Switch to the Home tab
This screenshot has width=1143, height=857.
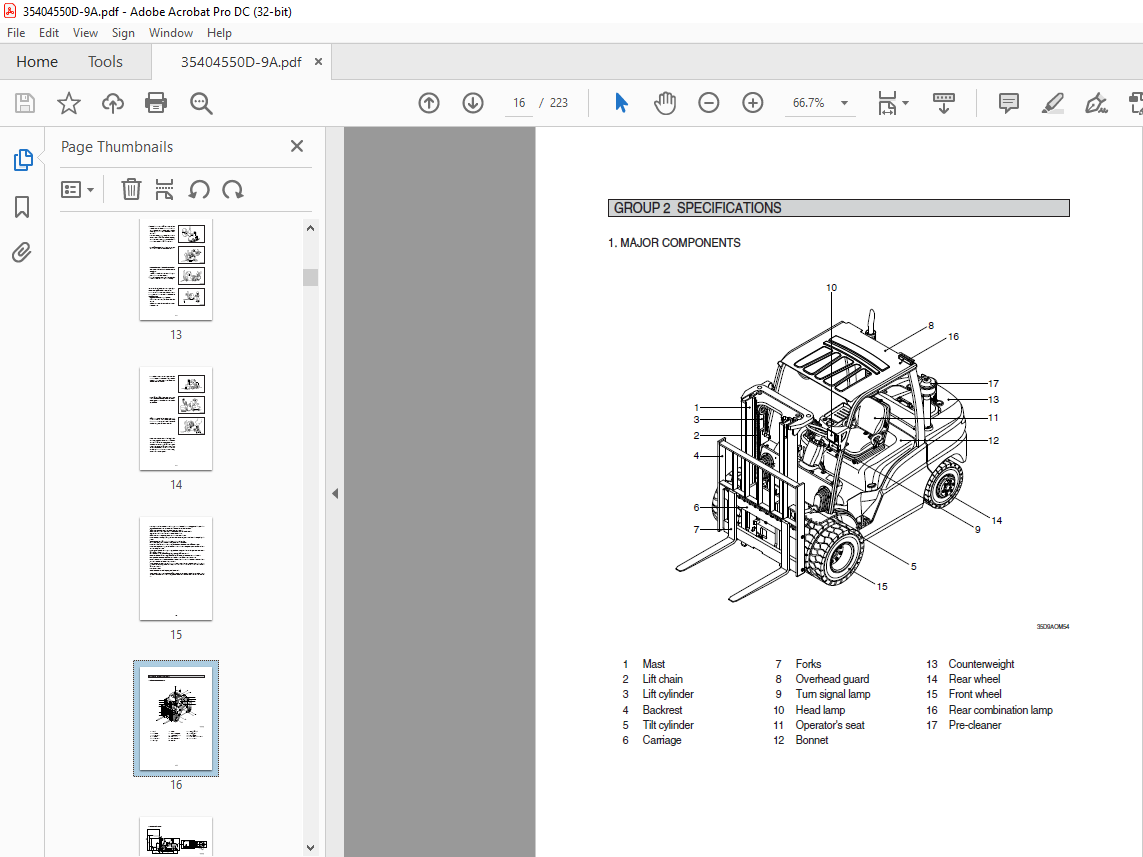37,62
